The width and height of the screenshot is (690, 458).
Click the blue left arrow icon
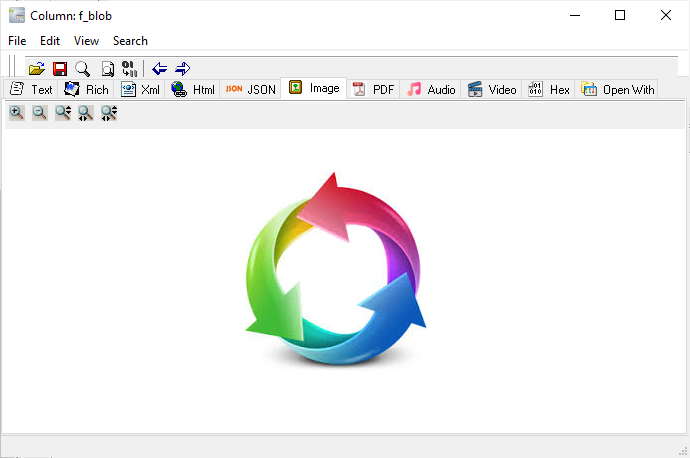tap(159, 68)
